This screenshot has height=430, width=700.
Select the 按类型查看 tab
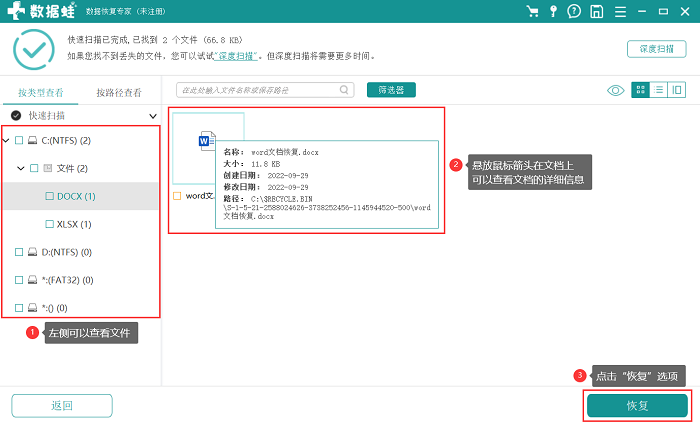[41, 92]
